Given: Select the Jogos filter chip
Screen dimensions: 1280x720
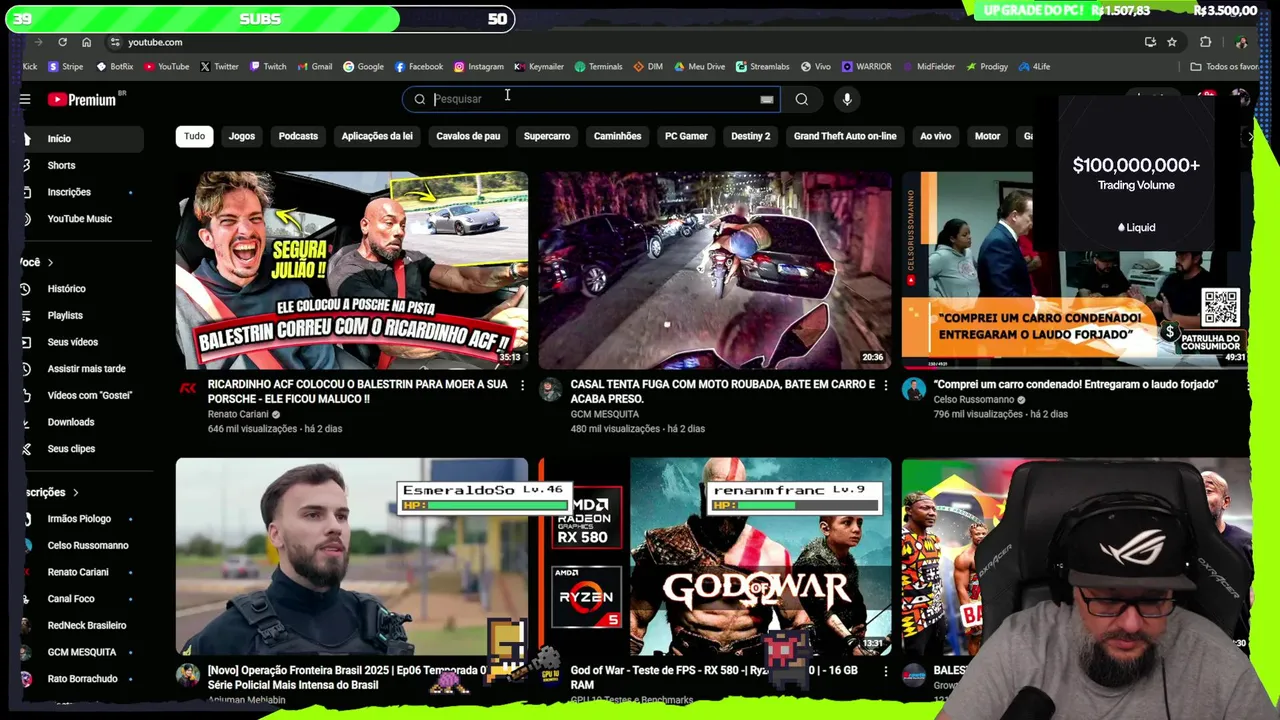Looking at the screenshot, I should [242, 136].
